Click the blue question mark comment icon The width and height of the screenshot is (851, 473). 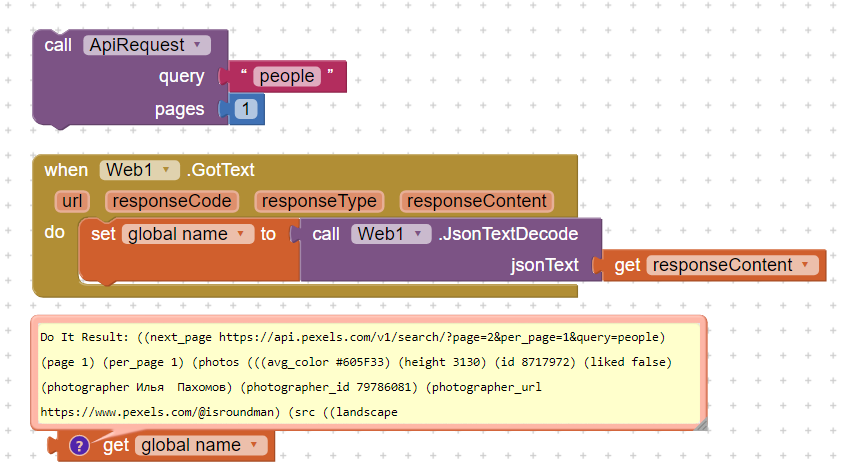pyautogui.click(x=80, y=446)
